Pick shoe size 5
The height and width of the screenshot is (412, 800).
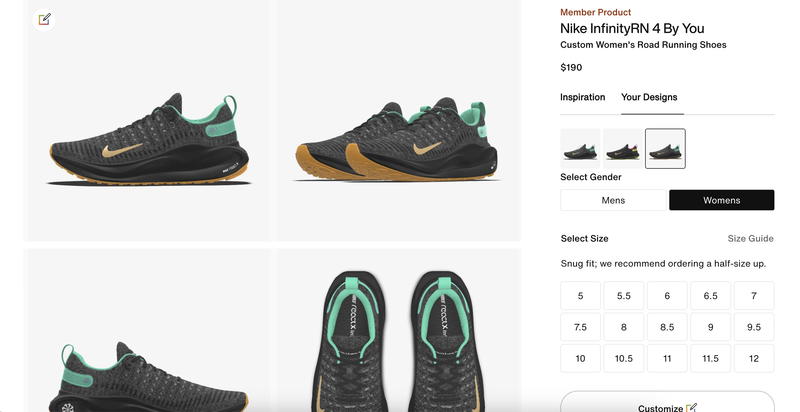(x=580, y=296)
